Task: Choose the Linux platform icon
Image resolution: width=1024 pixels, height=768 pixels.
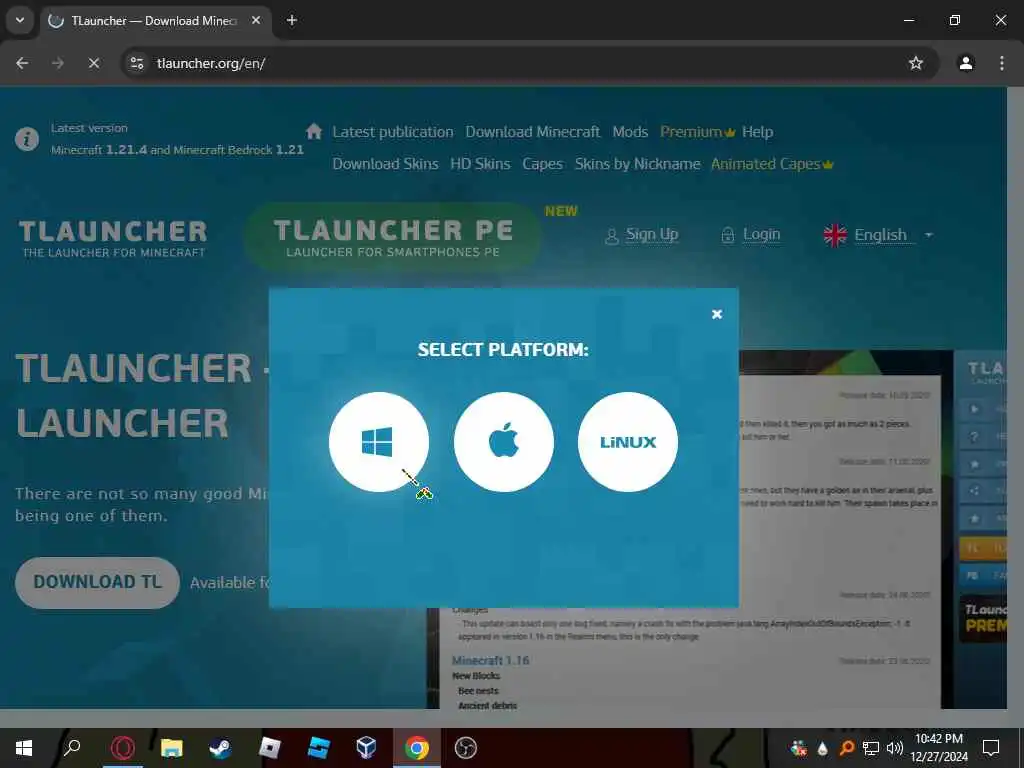Action: (x=628, y=442)
